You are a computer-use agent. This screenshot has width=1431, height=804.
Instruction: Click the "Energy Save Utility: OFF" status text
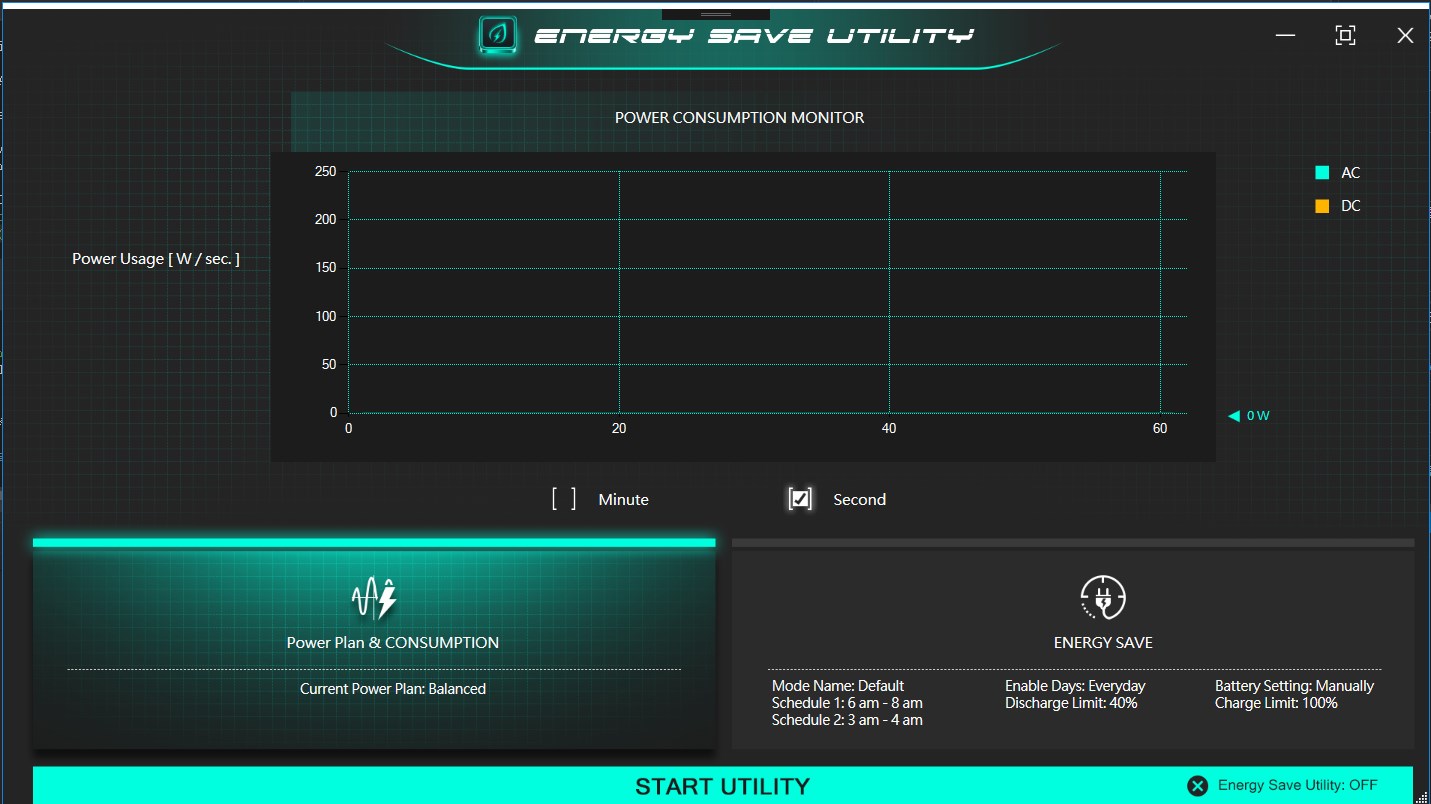pyautogui.click(x=1298, y=786)
